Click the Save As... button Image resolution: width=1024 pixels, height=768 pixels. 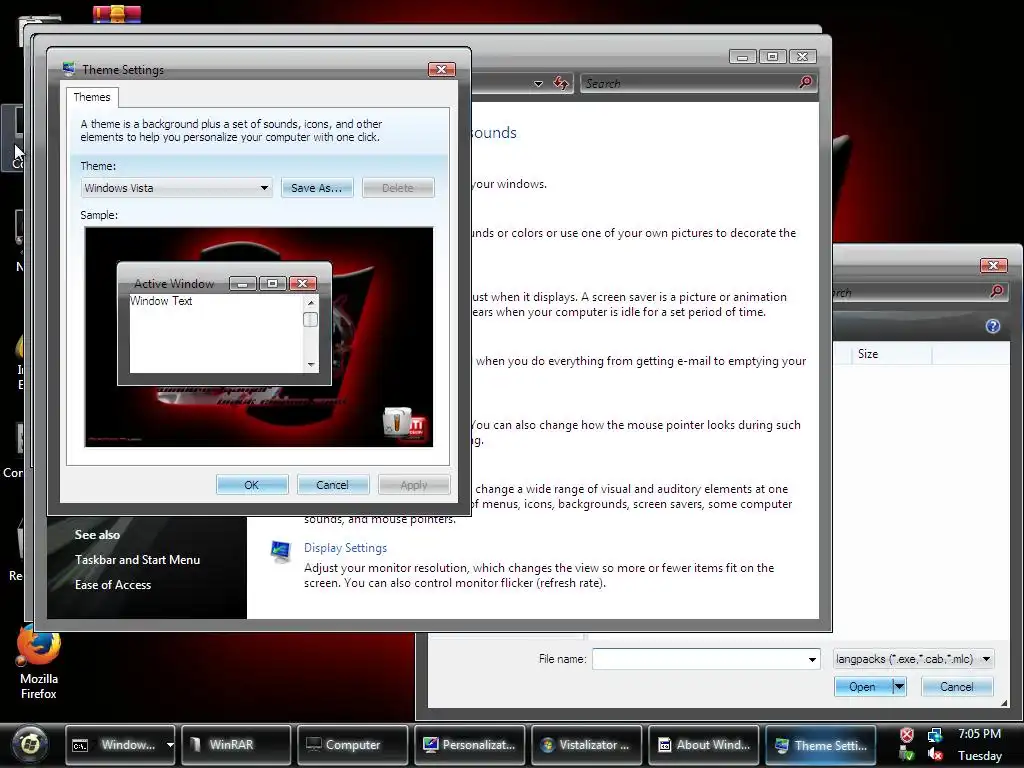point(317,188)
